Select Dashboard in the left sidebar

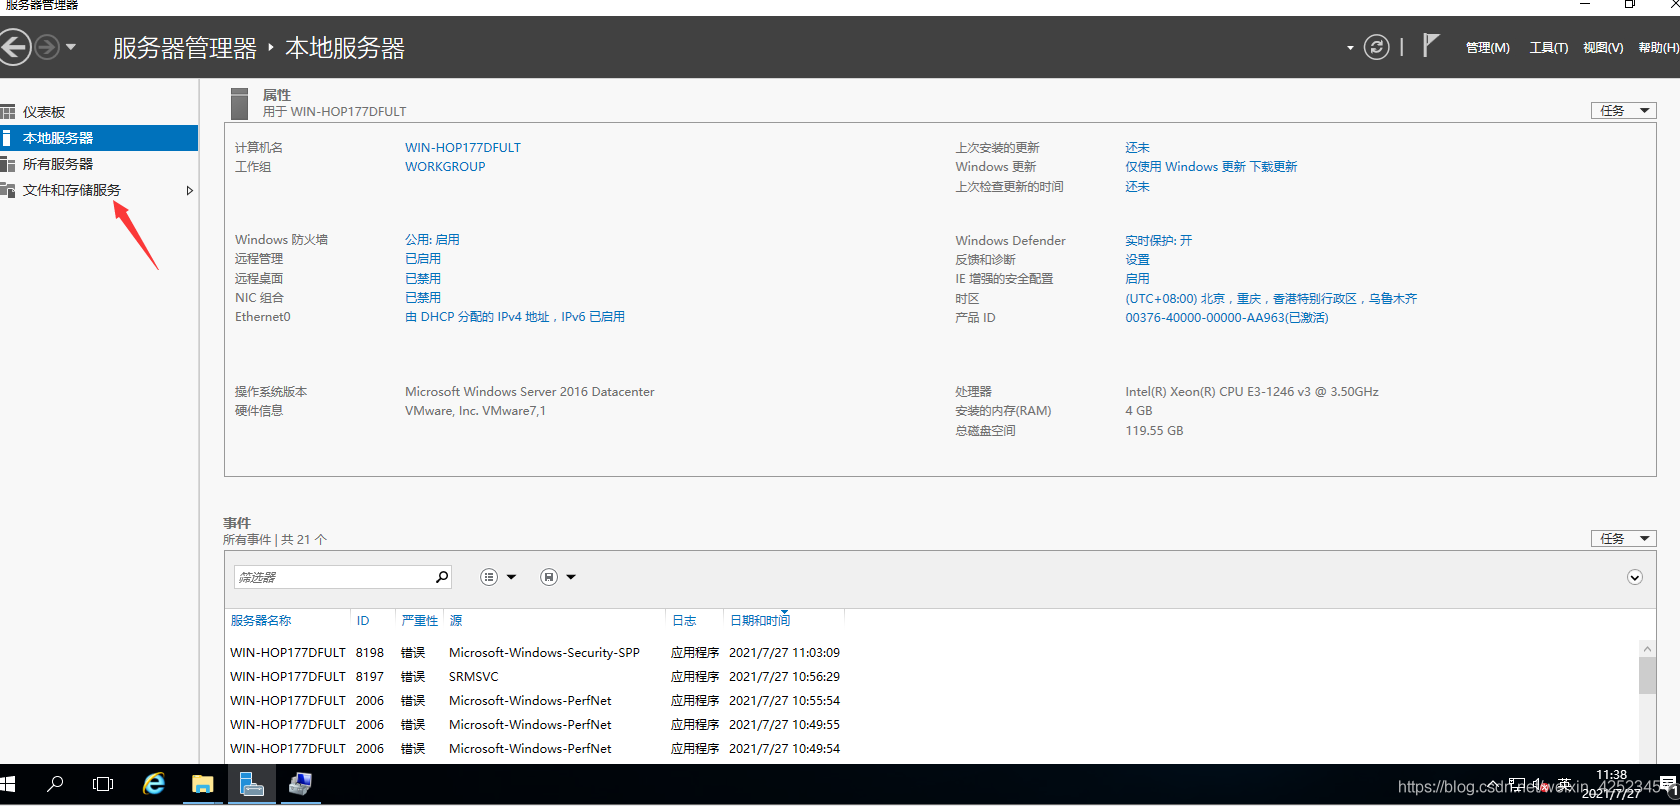44,112
